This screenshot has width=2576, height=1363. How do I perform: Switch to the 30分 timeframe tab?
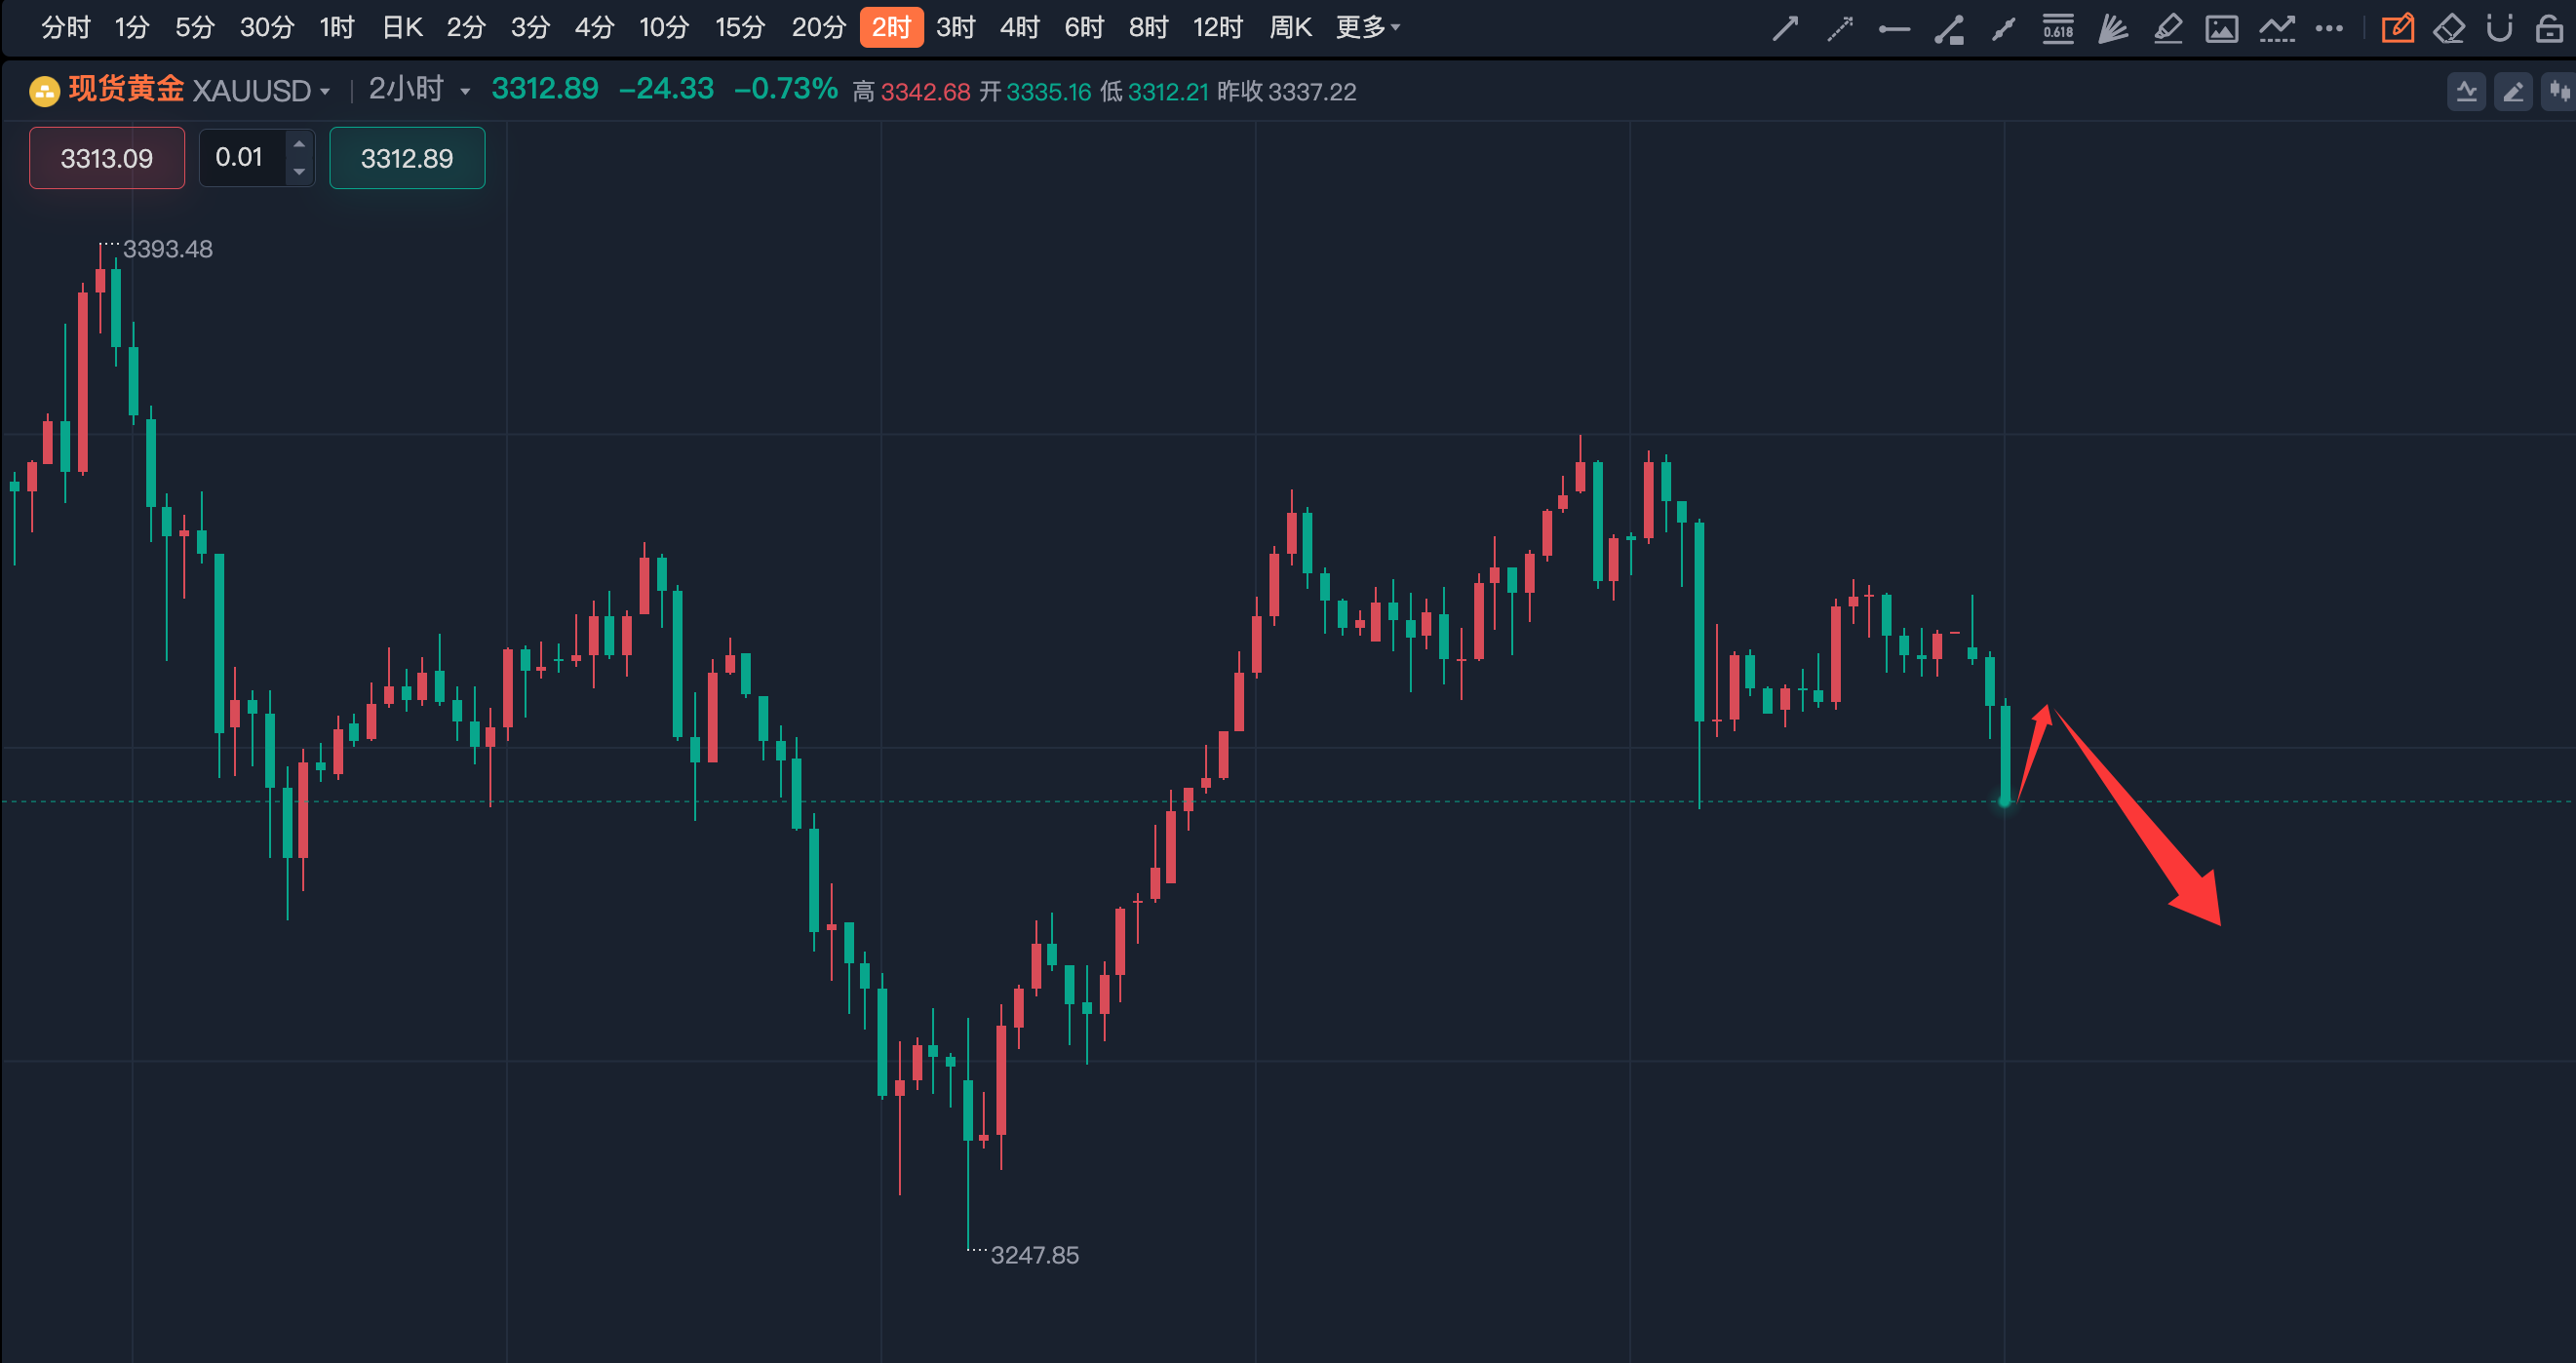[x=266, y=27]
